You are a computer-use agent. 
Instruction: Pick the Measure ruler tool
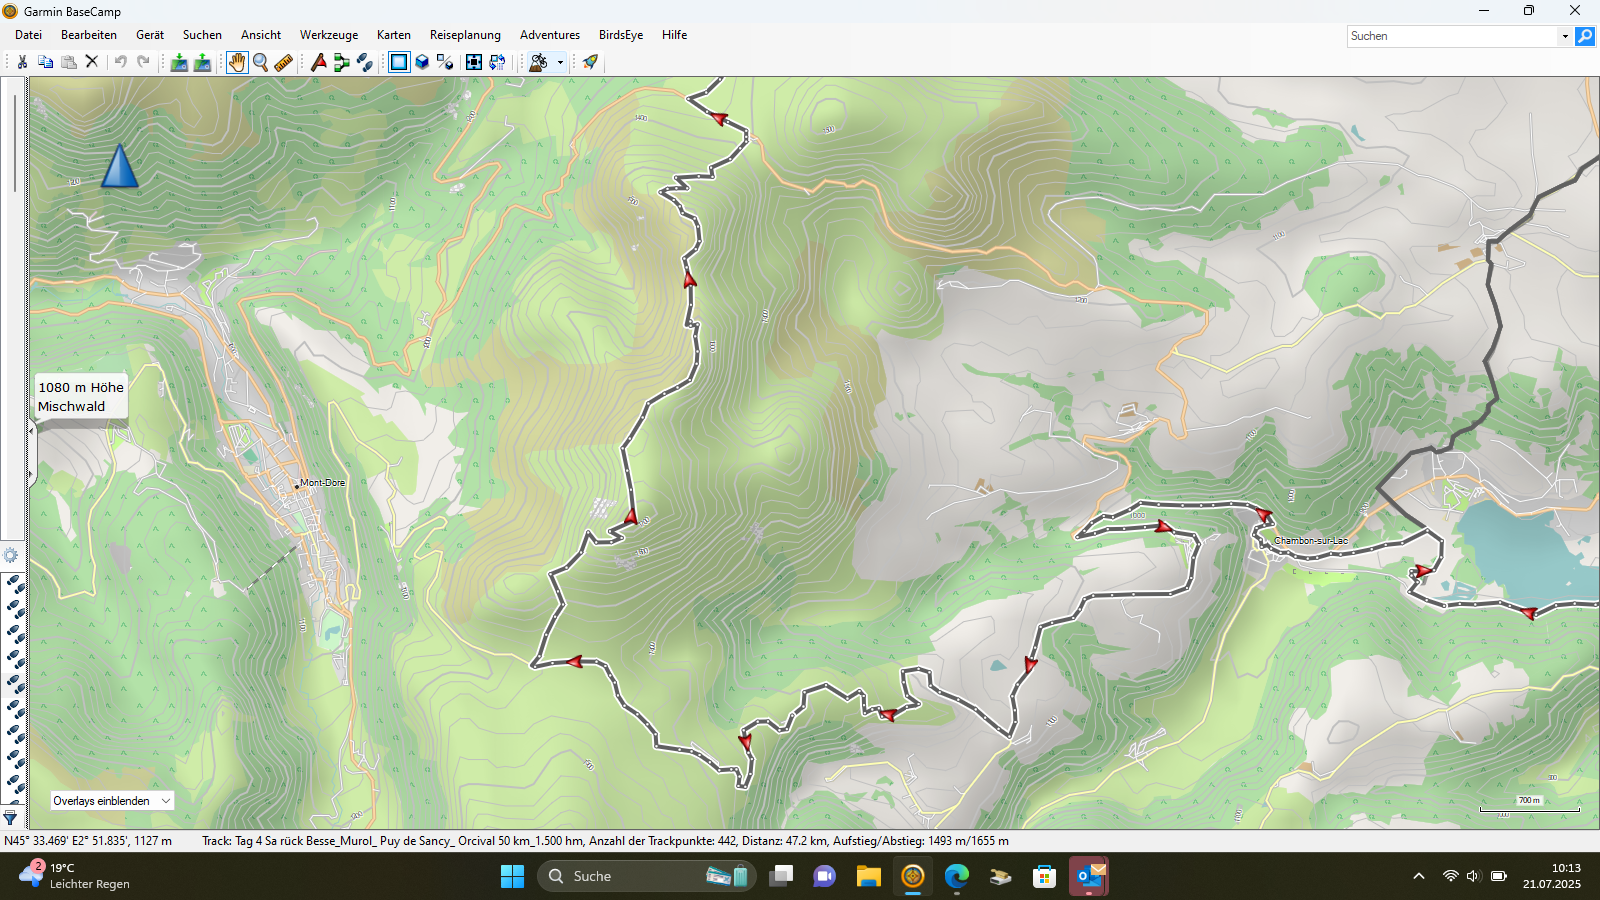[284, 62]
